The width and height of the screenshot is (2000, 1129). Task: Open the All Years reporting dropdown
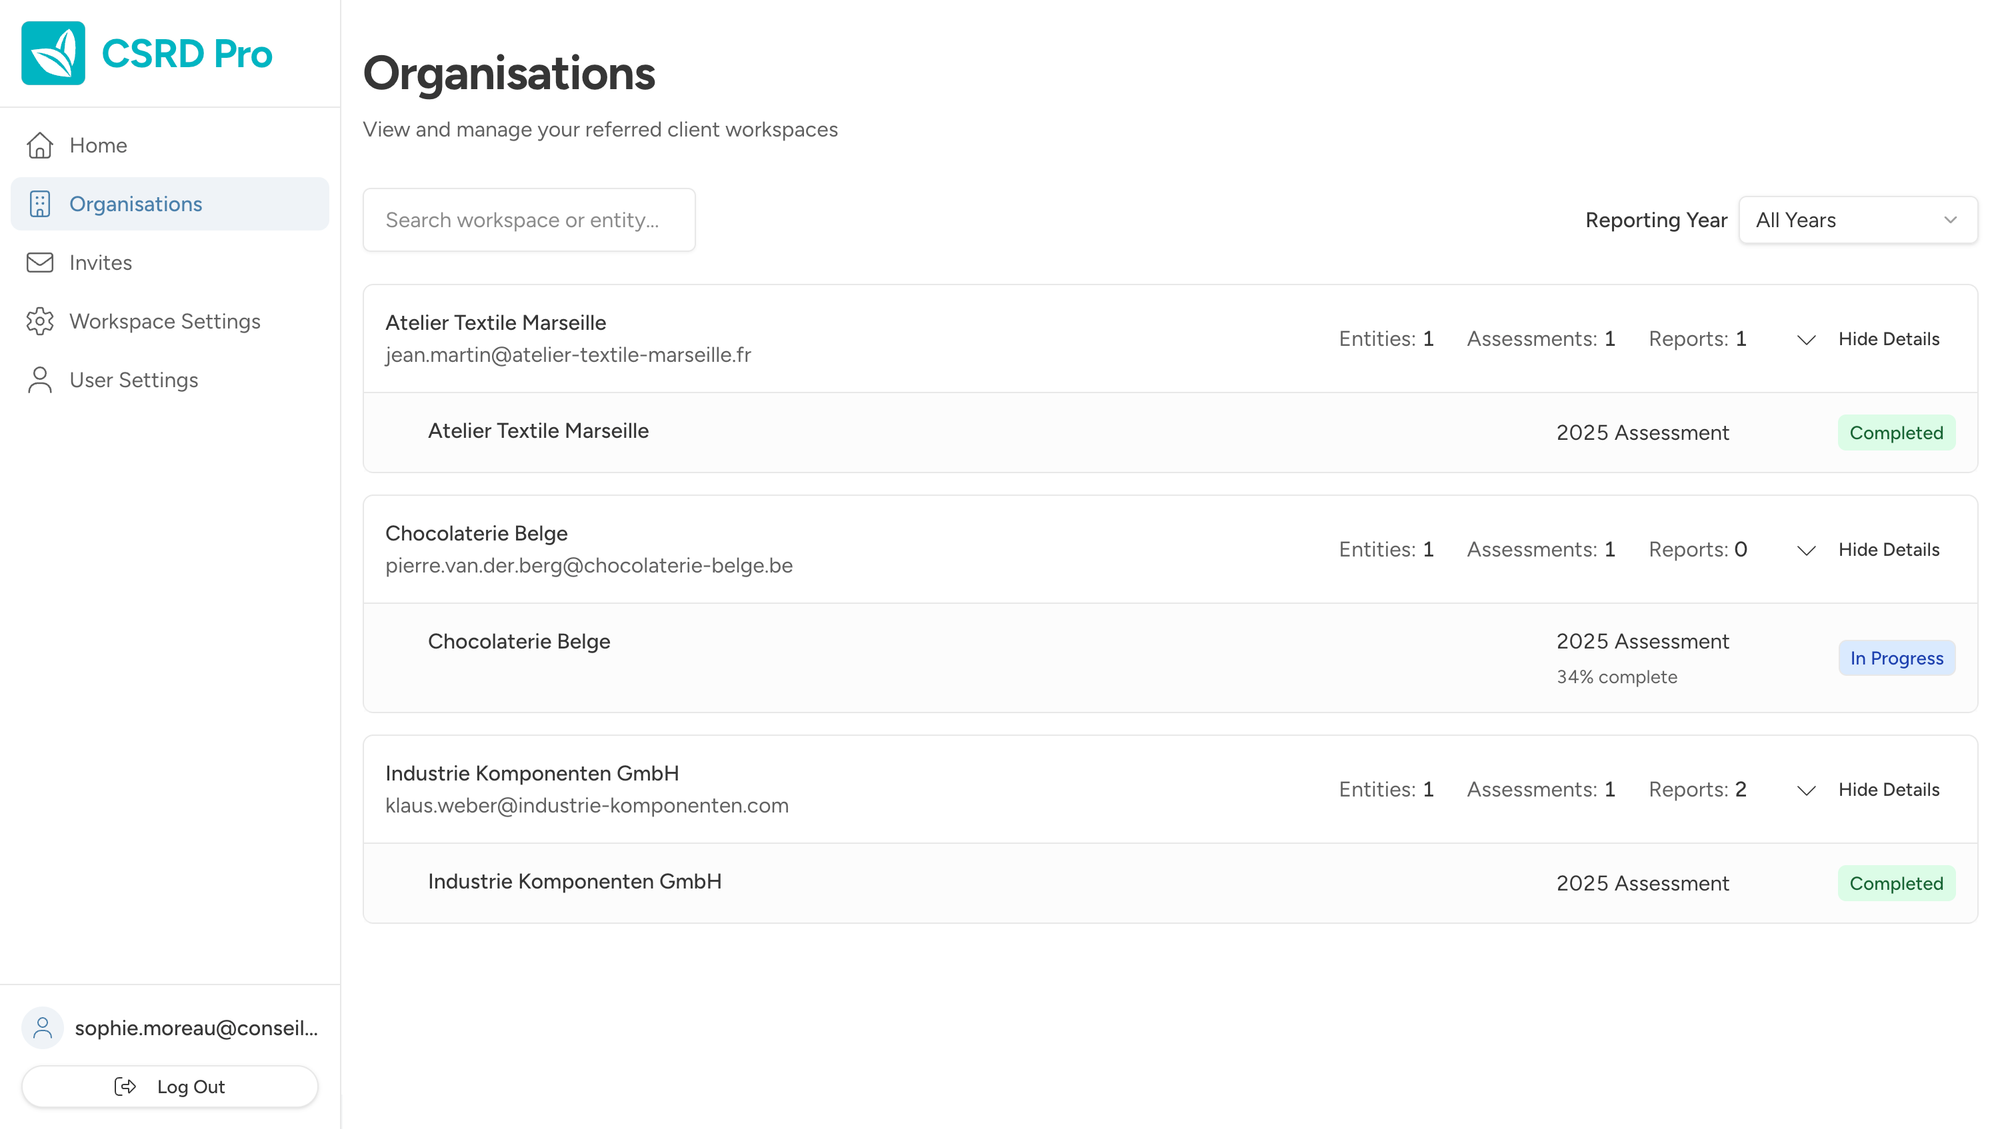[x=1857, y=219]
